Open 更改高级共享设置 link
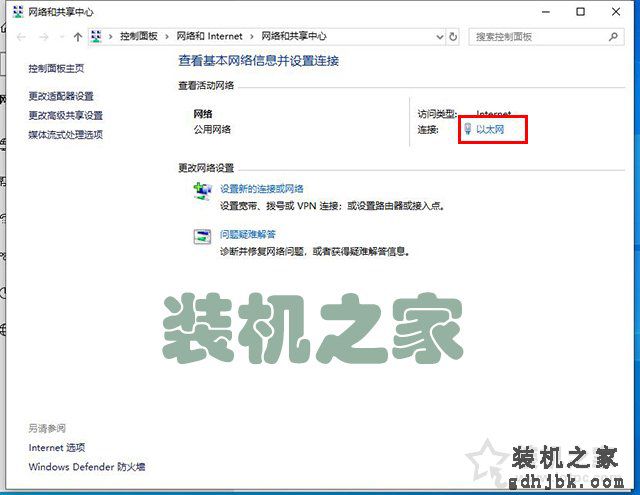Image resolution: width=640 pixels, height=495 pixels. pyautogui.click(x=65, y=115)
